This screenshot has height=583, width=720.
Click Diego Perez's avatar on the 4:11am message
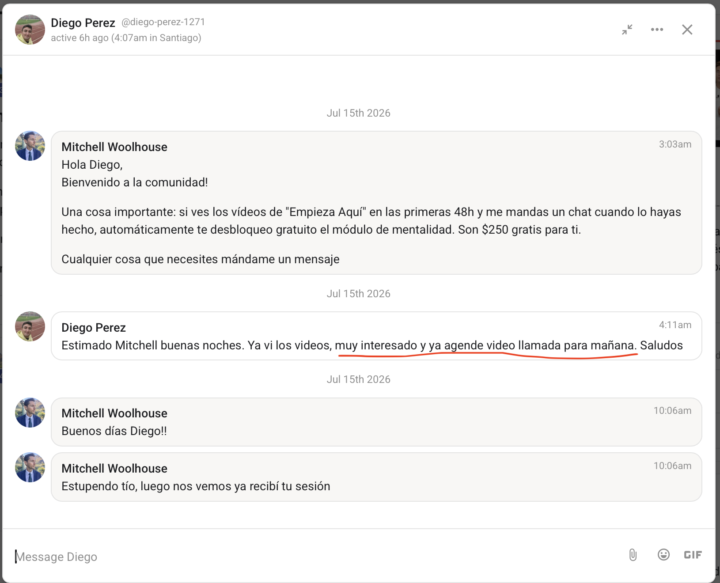[30, 326]
